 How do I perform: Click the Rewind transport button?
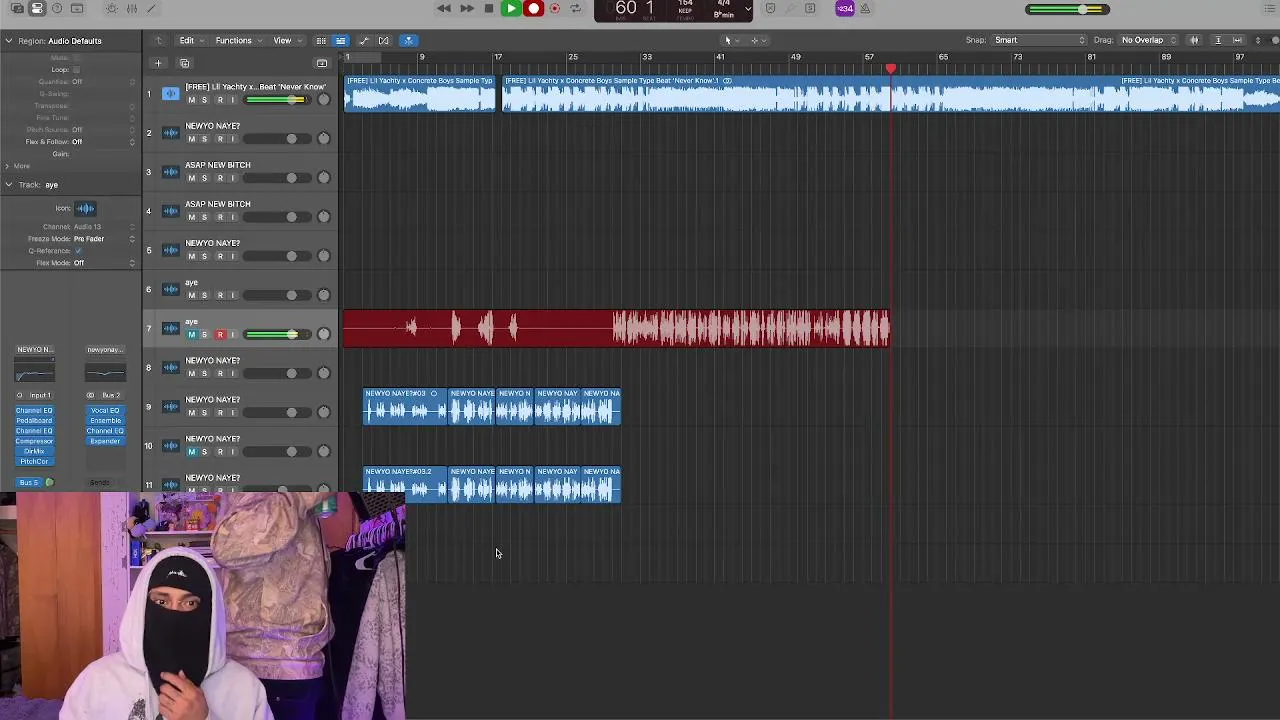pyautogui.click(x=444, y=9)
